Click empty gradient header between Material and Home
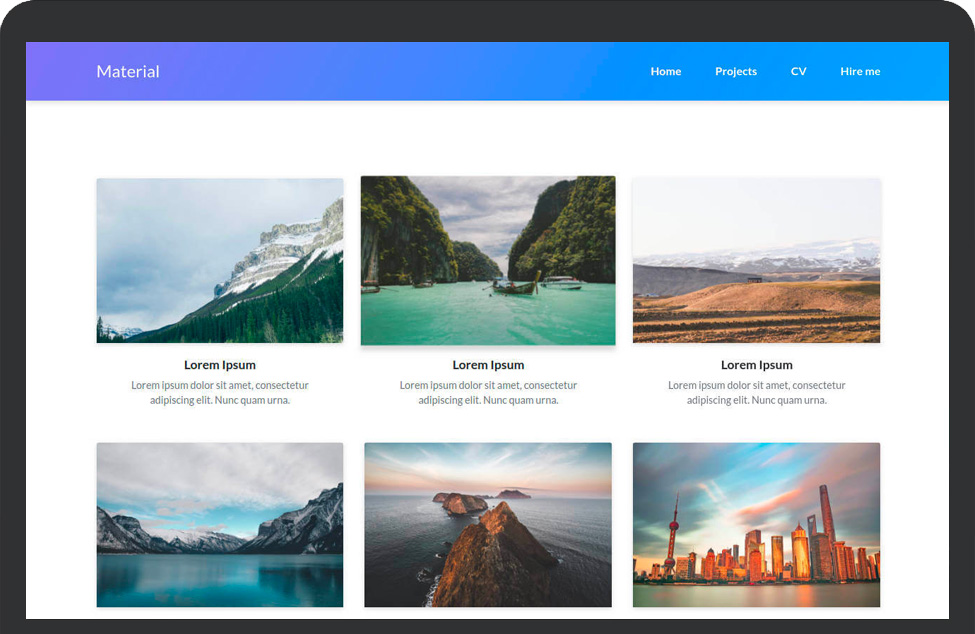Image resolution: width=975 pixels, height=634 pixels. [400, 71]
